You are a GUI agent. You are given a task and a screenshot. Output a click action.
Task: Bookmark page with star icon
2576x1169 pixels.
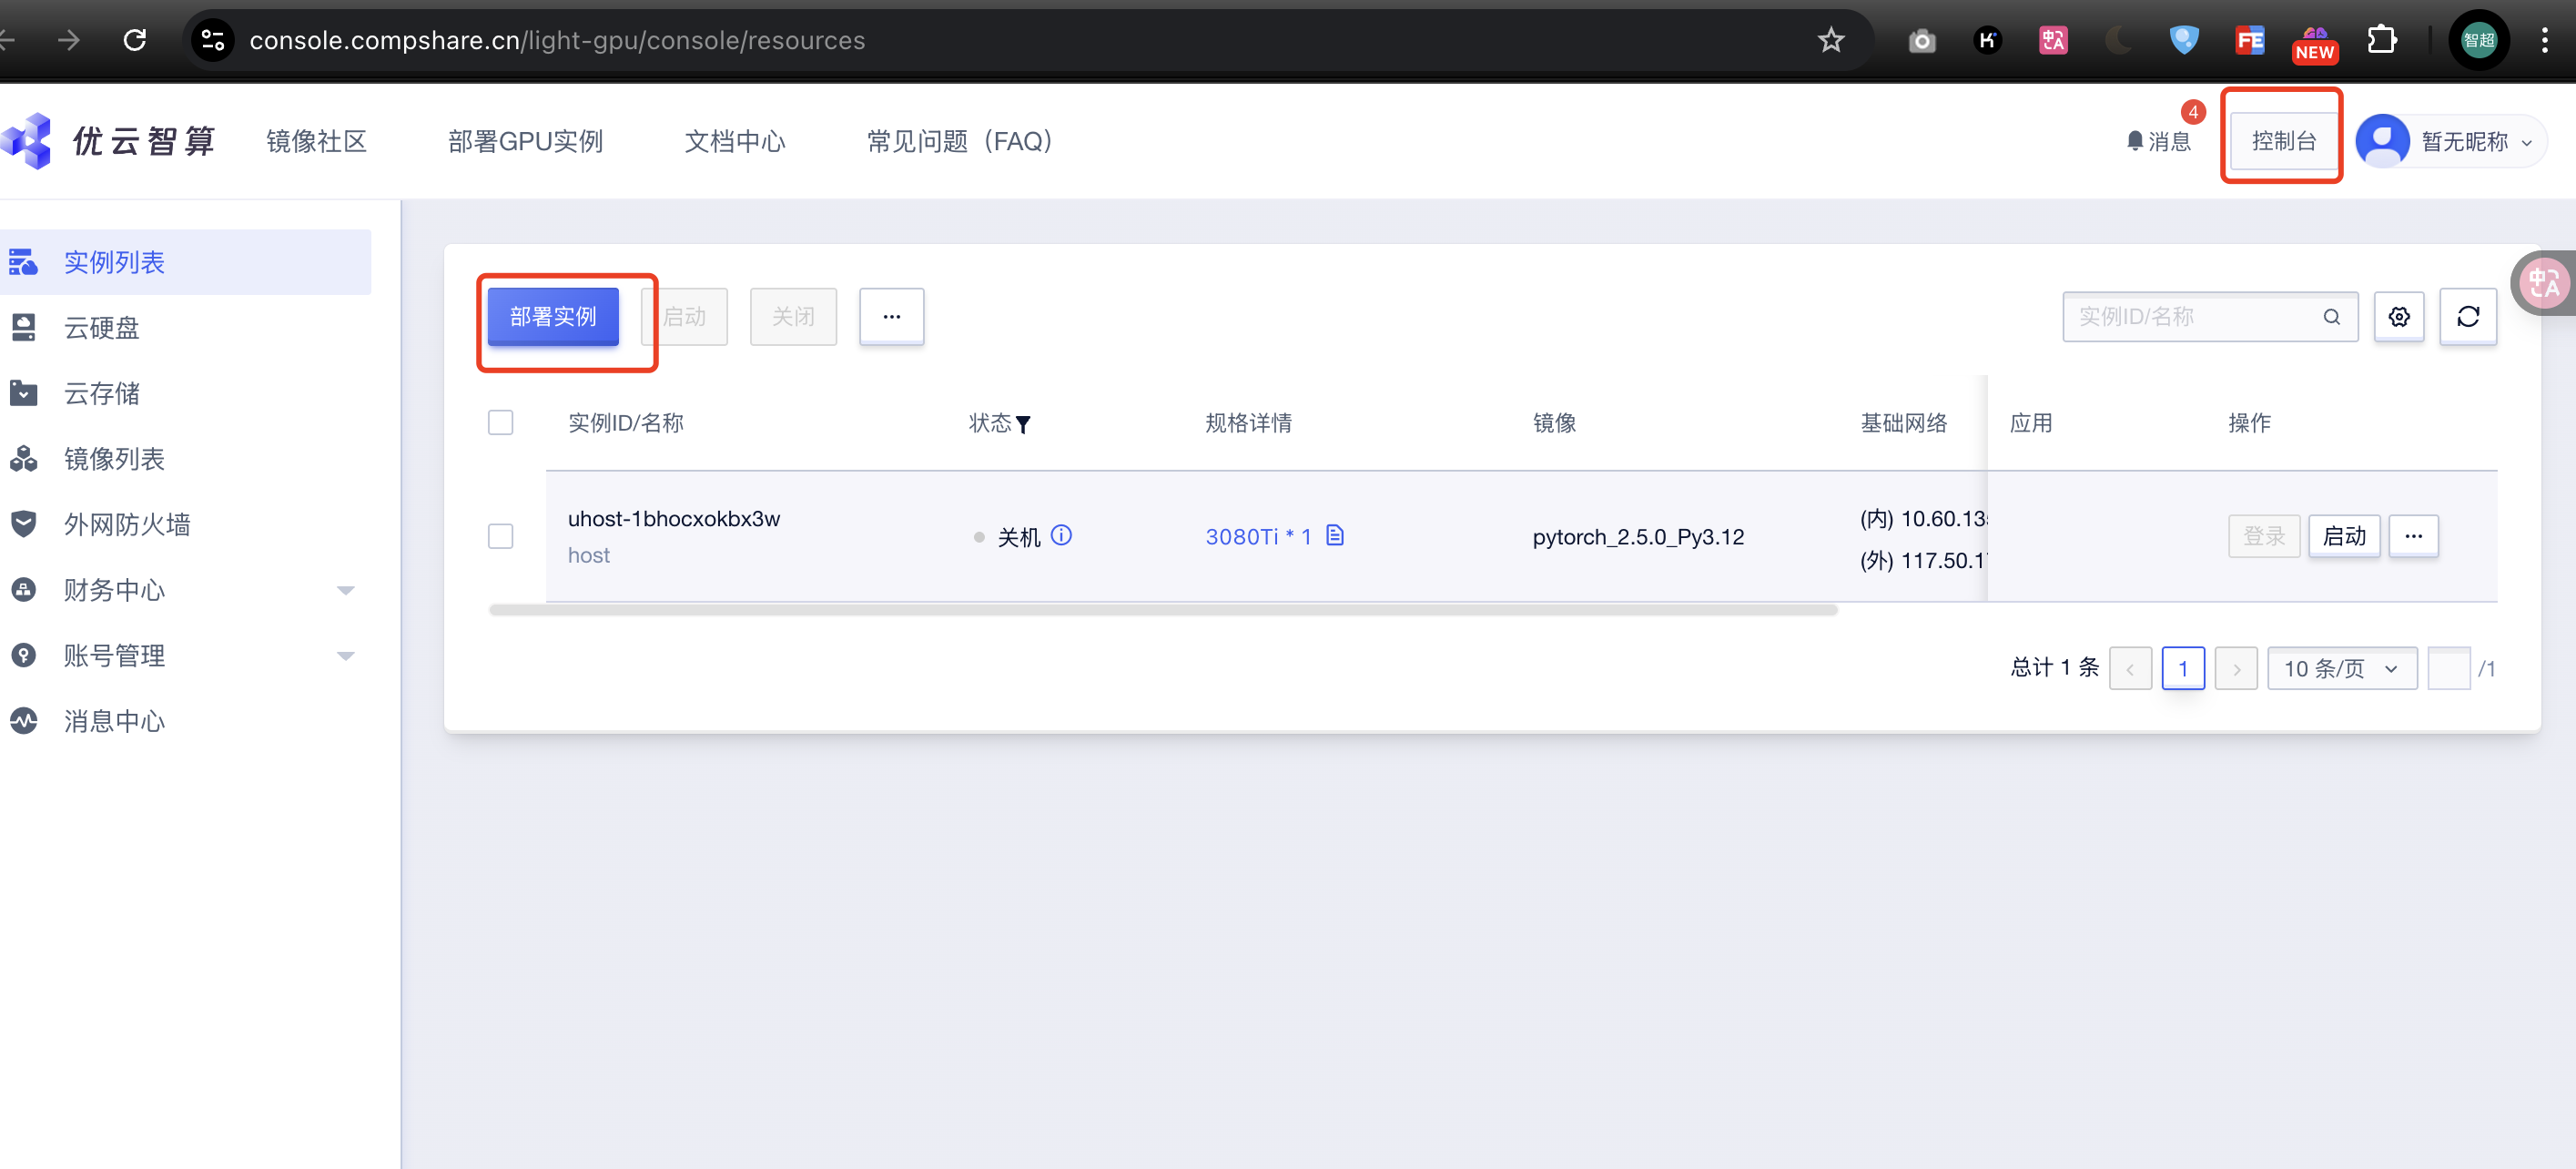coord(1830,40)
